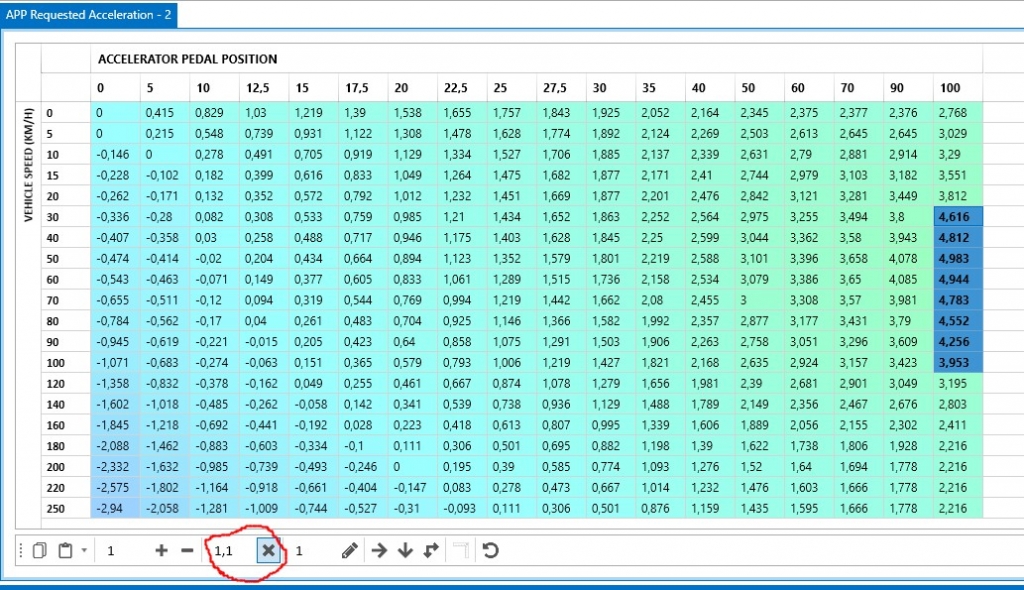Viewport: 1024px width, 590px height.
Task: Click highlighted cell 4,983
Action: pyautogui.click(x=957, y=259)
